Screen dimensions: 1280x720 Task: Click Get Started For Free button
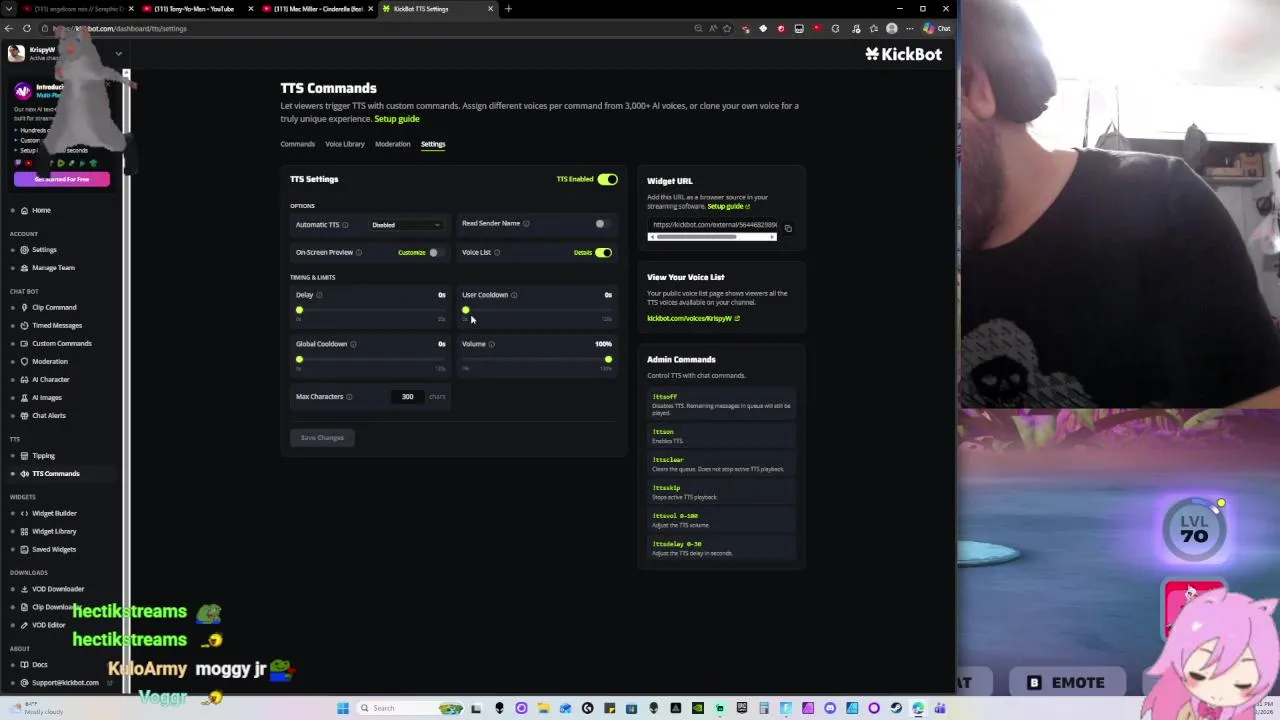[62, 179]
